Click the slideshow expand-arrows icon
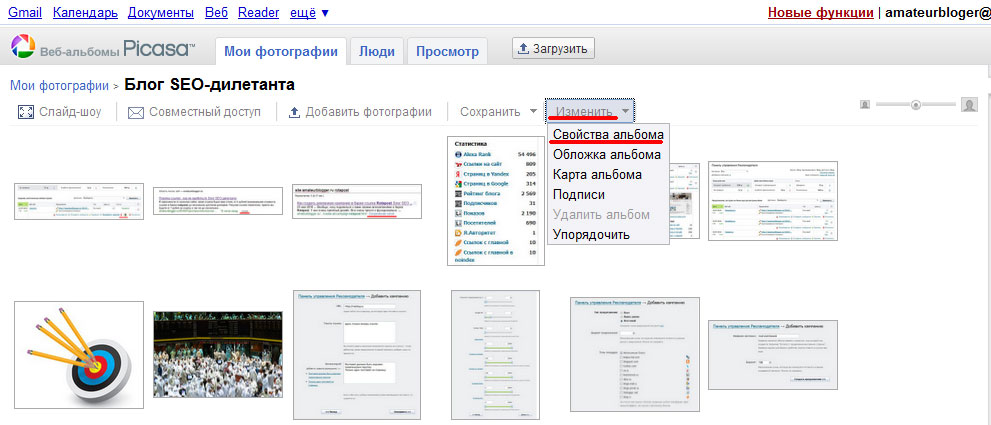Image resolution: width=991 pixels, height=425 pixels. point(25,113)
